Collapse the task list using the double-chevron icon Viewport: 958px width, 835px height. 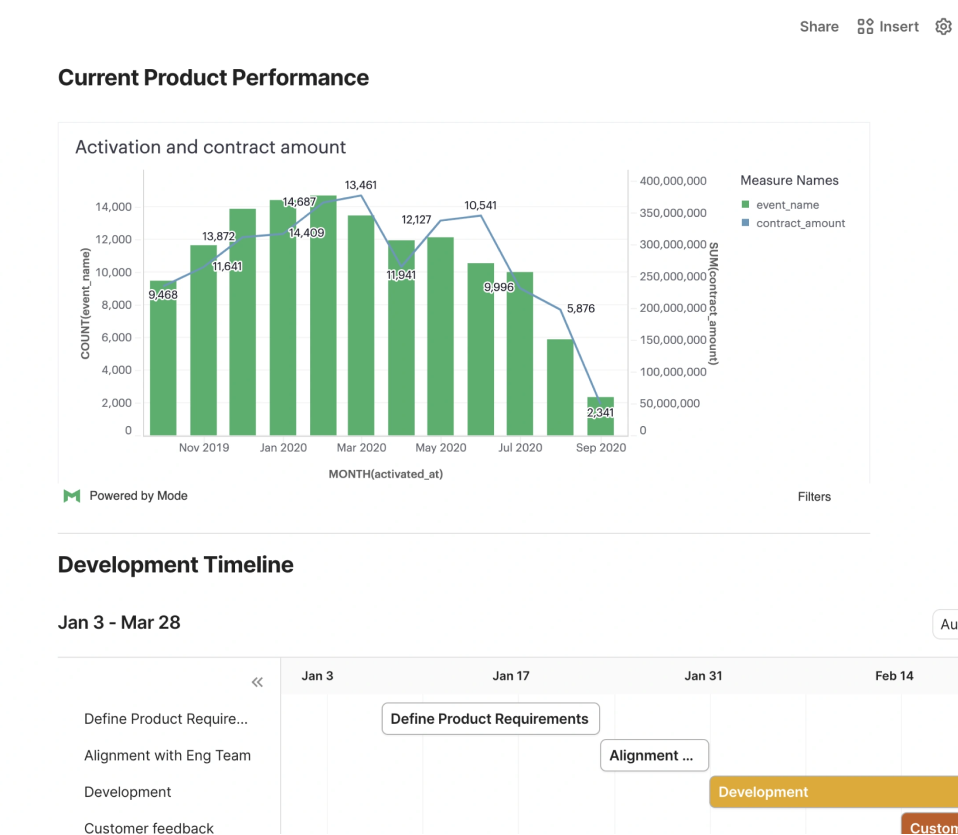tap(257, 681)
